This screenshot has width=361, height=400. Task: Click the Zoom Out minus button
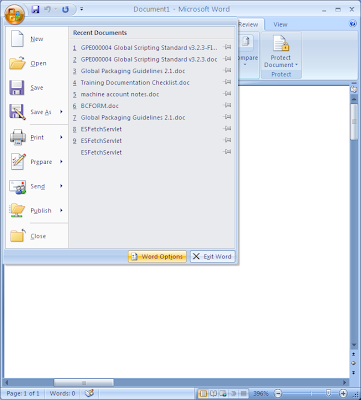[x=278, y=394]
